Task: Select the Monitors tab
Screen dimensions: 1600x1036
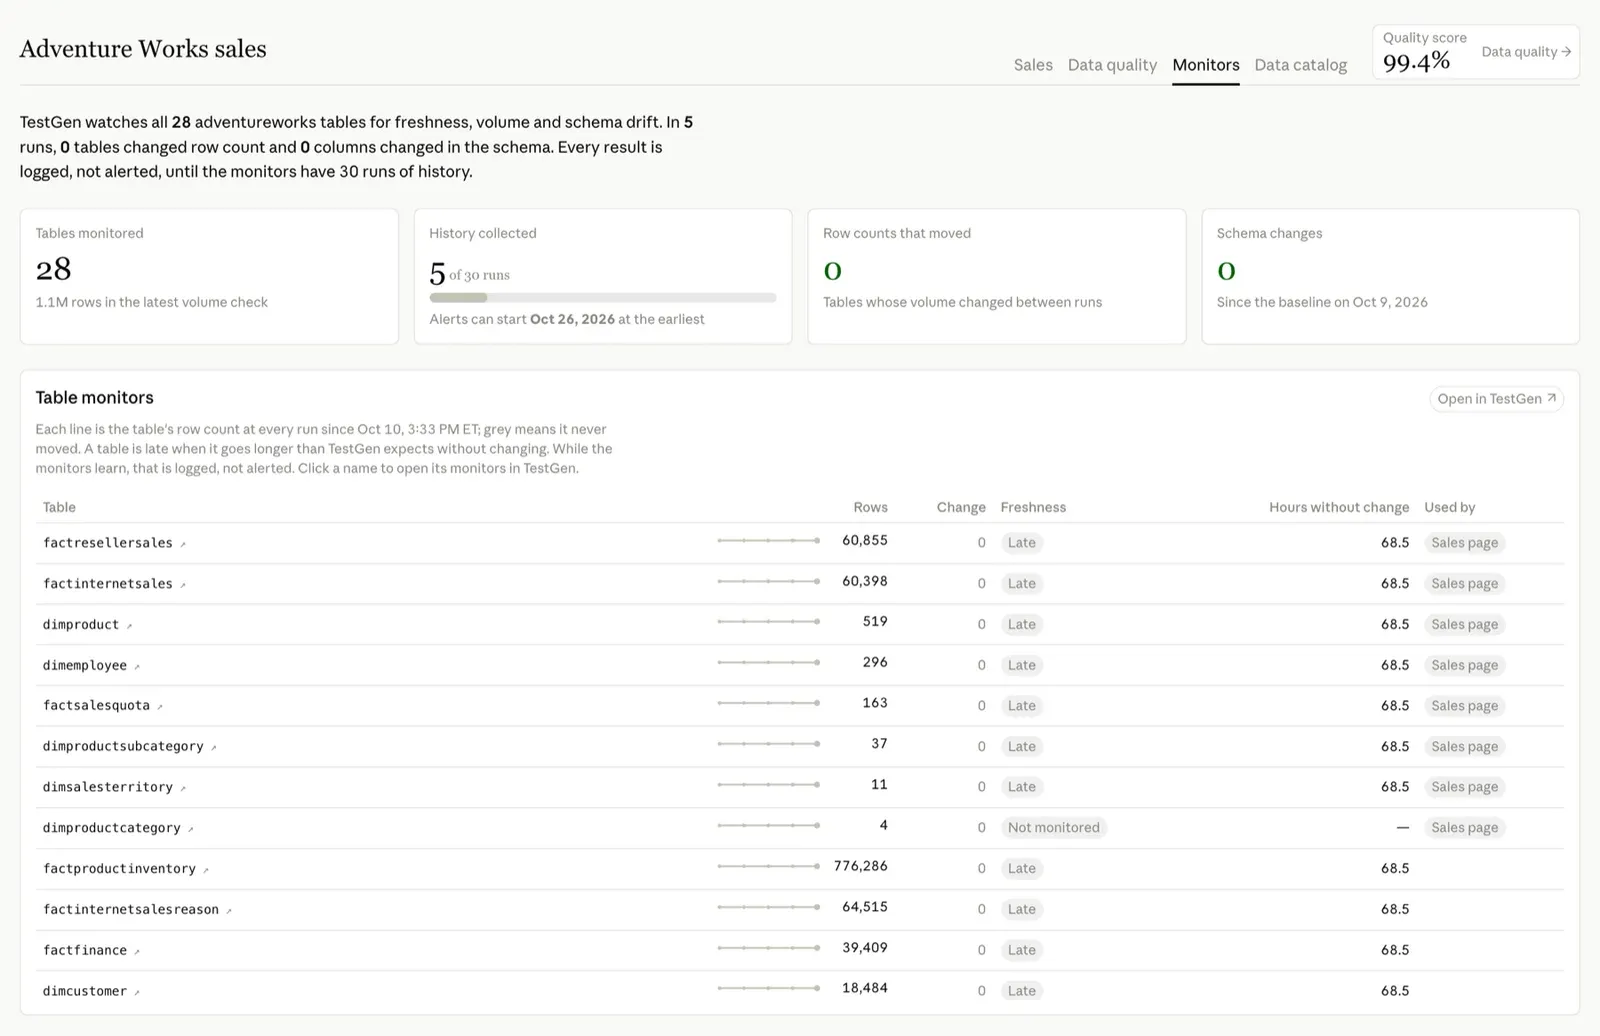Action: (1206, 65)
